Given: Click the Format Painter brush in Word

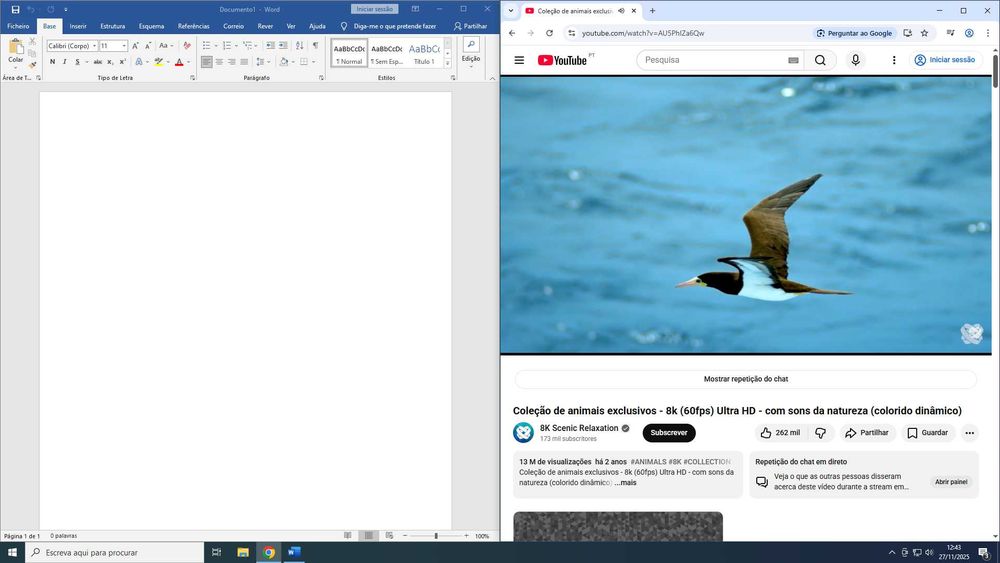Looking at the screenshot, I should pyautogui.click(x=33, y=64).
